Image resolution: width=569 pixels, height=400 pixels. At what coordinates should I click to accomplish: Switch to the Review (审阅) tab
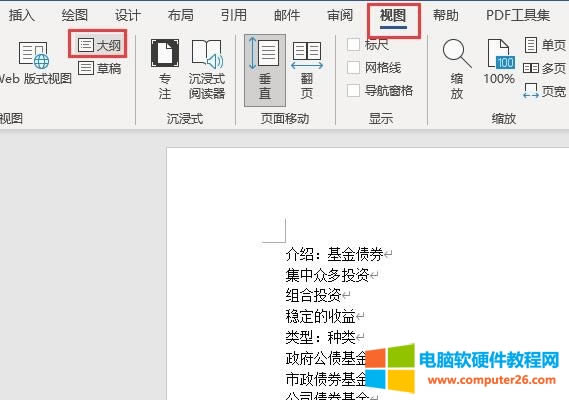coord(340,16)
